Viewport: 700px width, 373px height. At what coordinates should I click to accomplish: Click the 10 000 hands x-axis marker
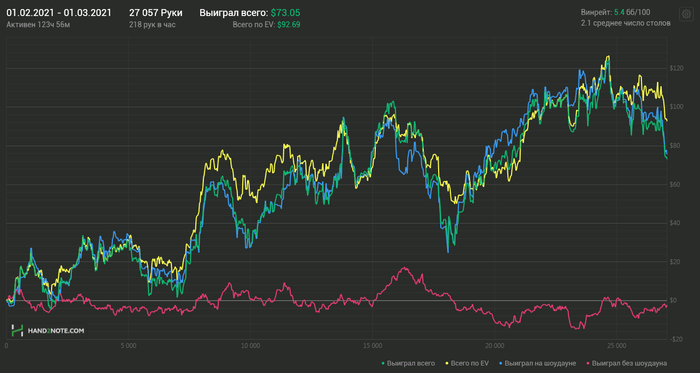pos(250,346)
